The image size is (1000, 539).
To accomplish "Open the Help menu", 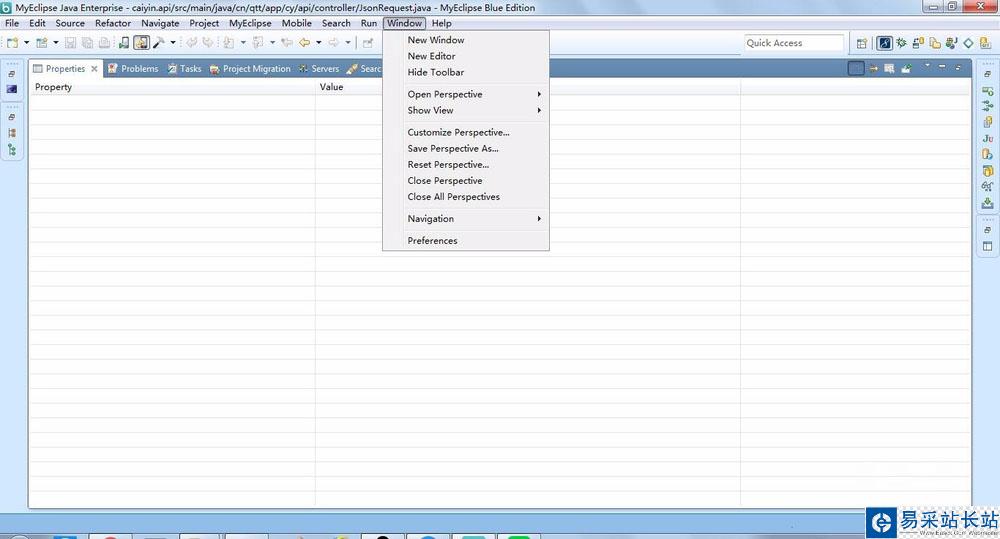I will tap(441, 23).
